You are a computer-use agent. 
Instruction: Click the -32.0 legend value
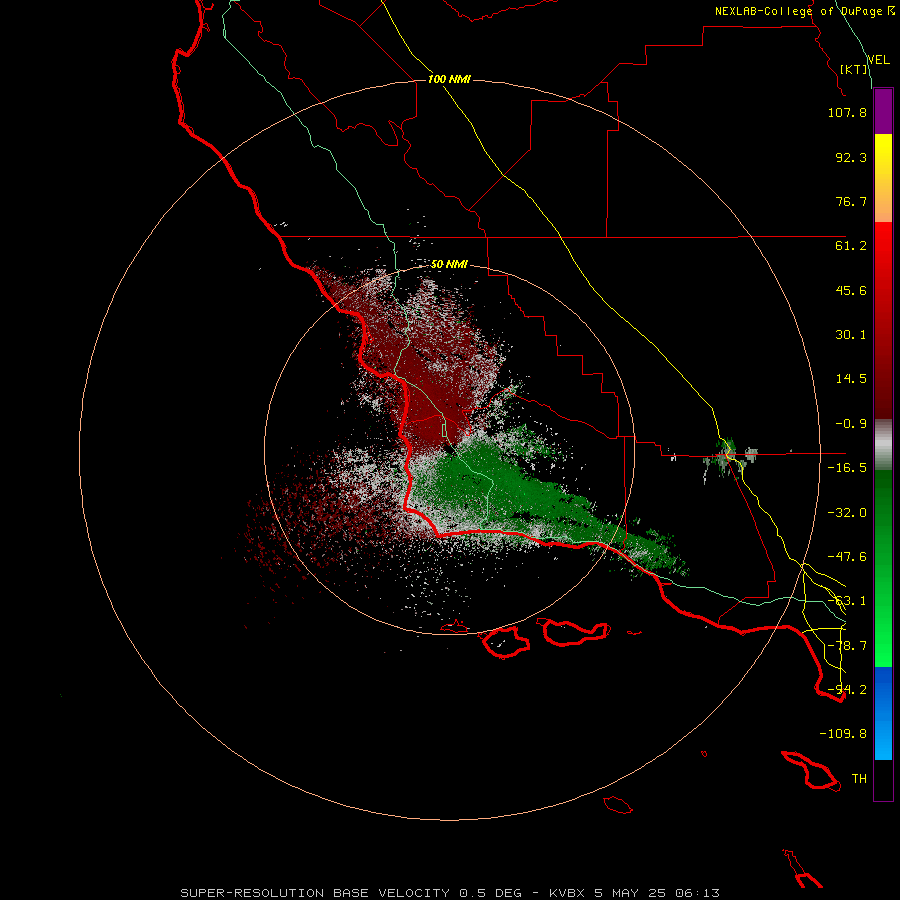847,513
